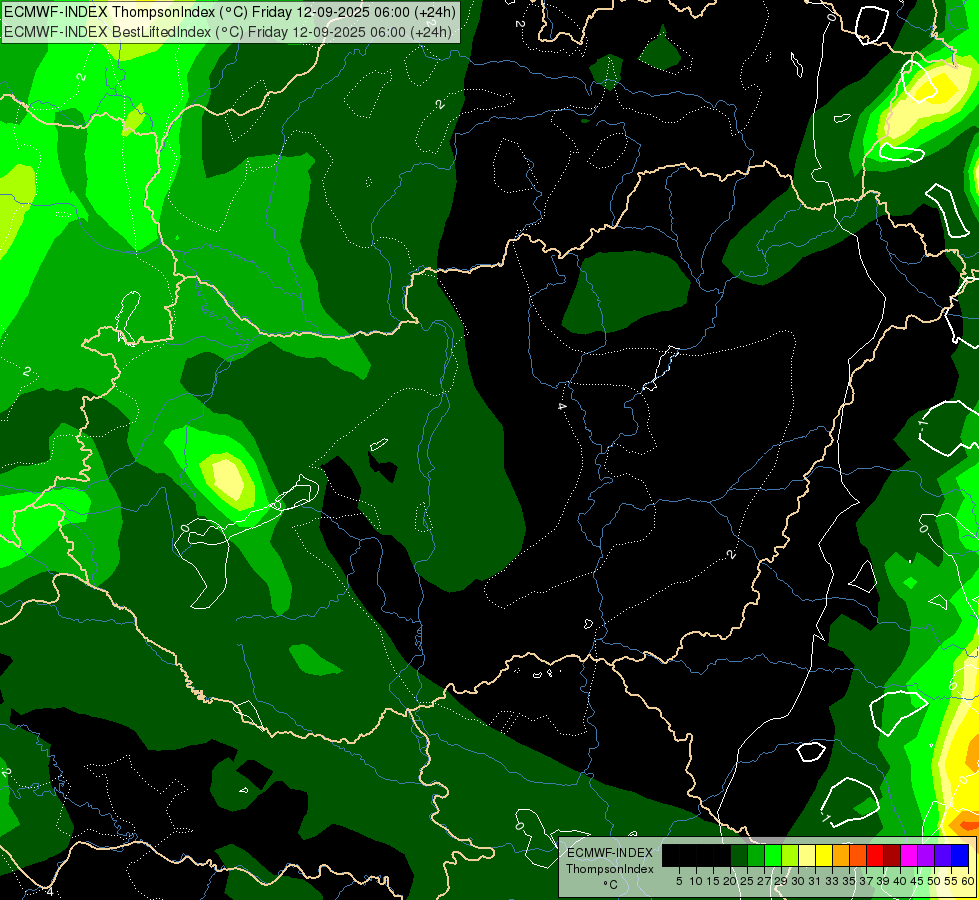Select the blue 55–60 legend swatch
The height and width of the screenshot is (900, 979).
click(x=960, y=855)
